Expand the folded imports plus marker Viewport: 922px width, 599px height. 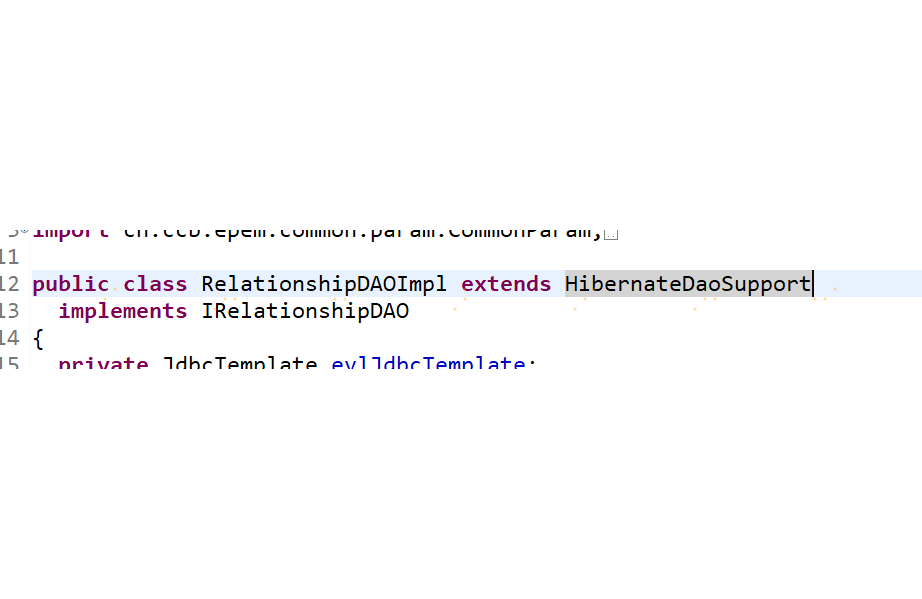(25, 231)
